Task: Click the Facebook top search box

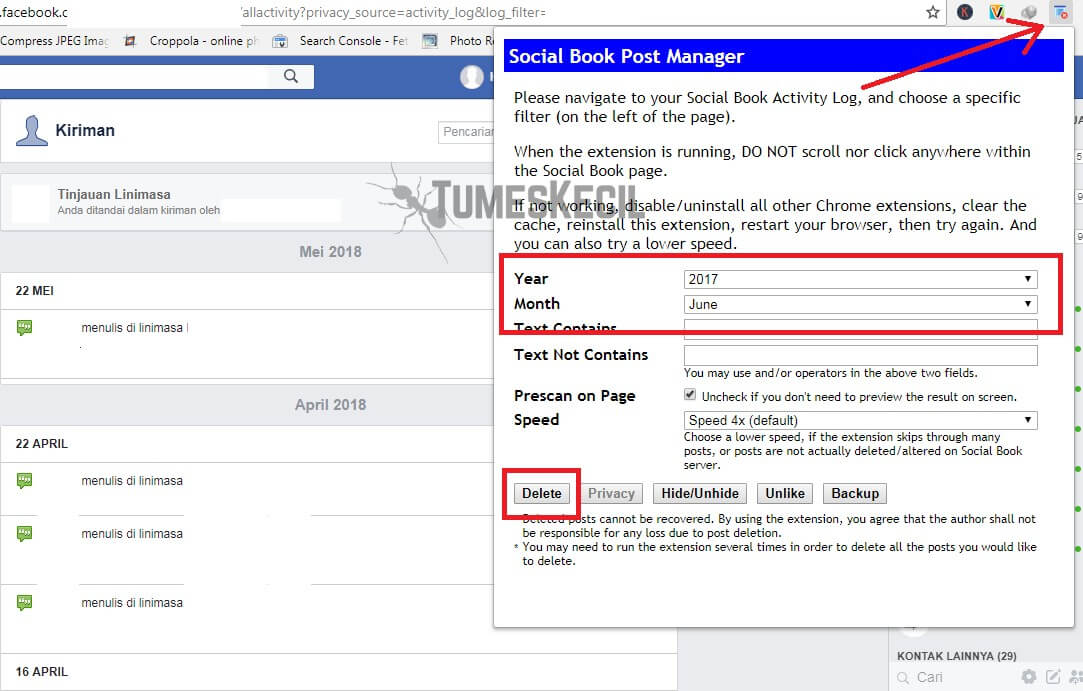Action: 135,76
